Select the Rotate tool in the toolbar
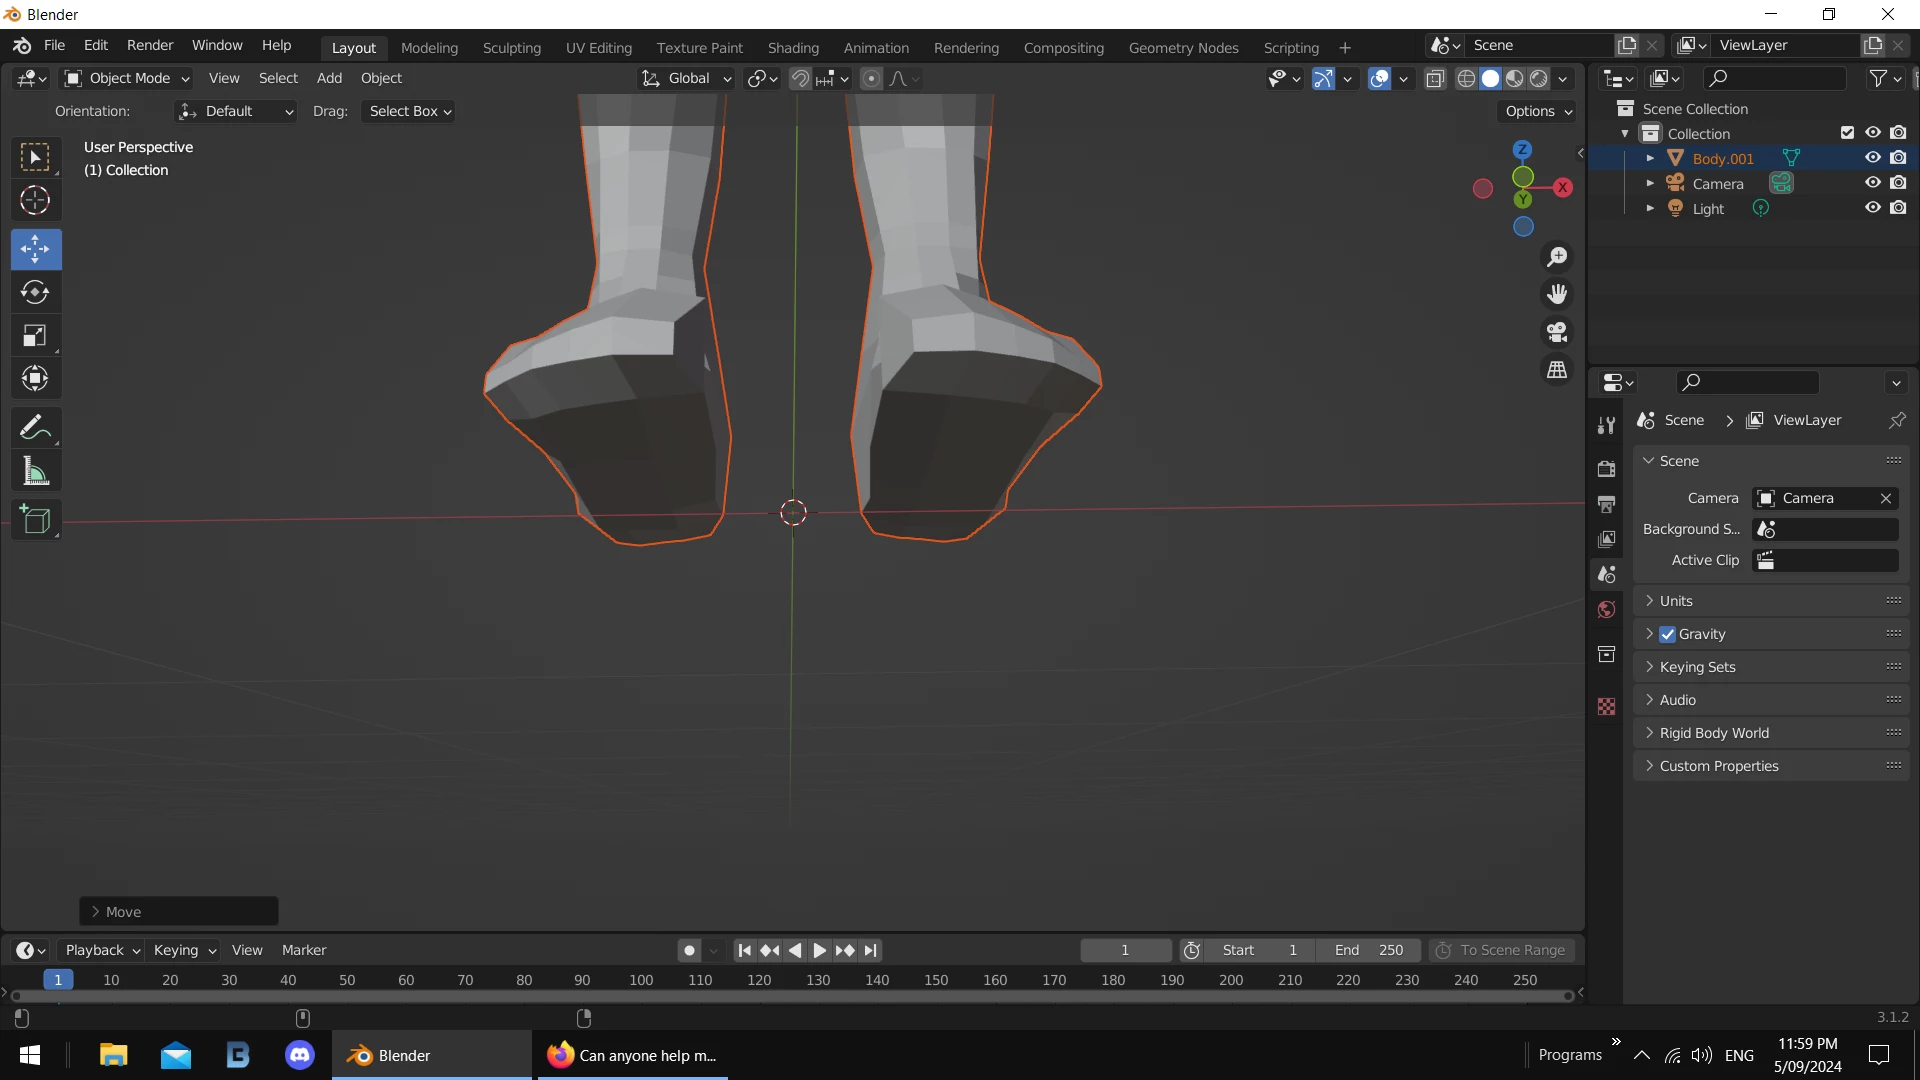 tap(35, 292)
